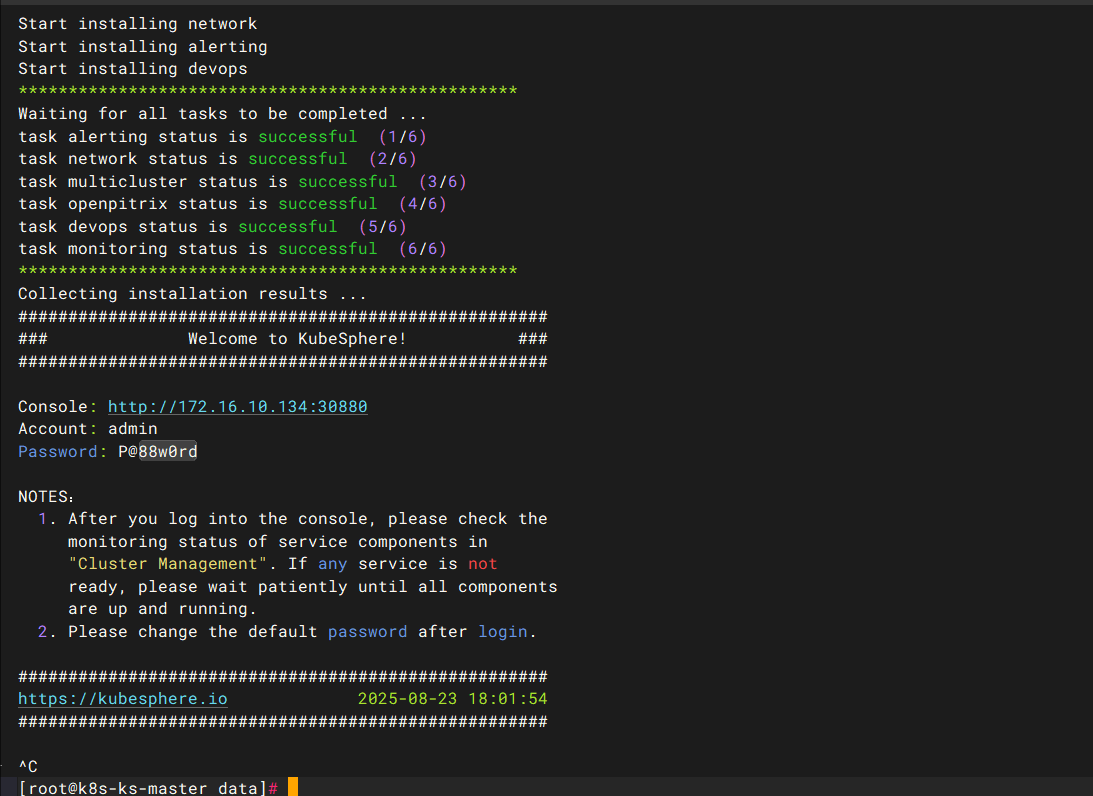Click the highlighted password text P@88w0rd
The height and width of the screenshot is (796, 1093).
(158, 452)
